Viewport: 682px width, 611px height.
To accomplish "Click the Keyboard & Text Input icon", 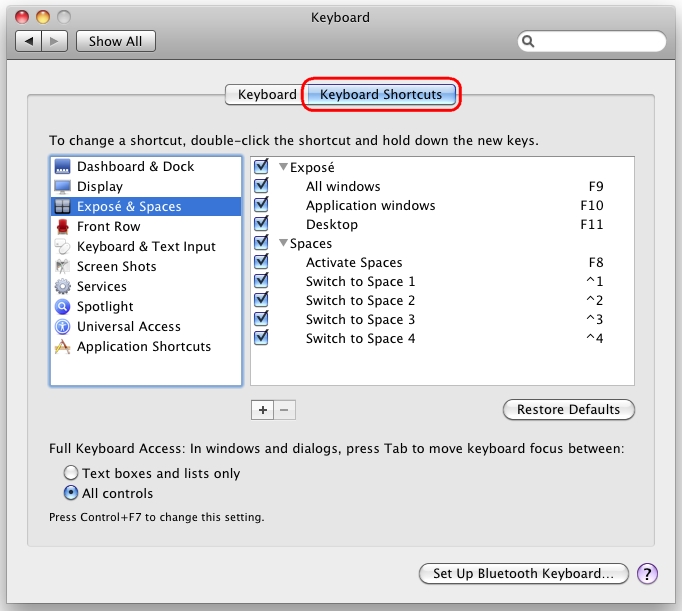I will click(63, 247).
